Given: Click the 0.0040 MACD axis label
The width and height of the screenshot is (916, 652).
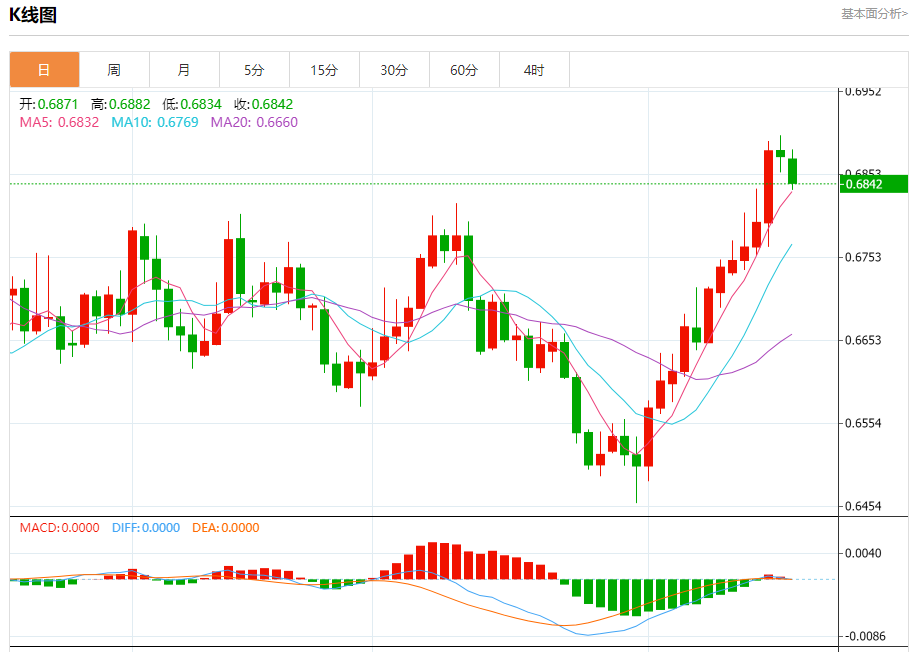Looking at the screenshot, I should 863,553.
